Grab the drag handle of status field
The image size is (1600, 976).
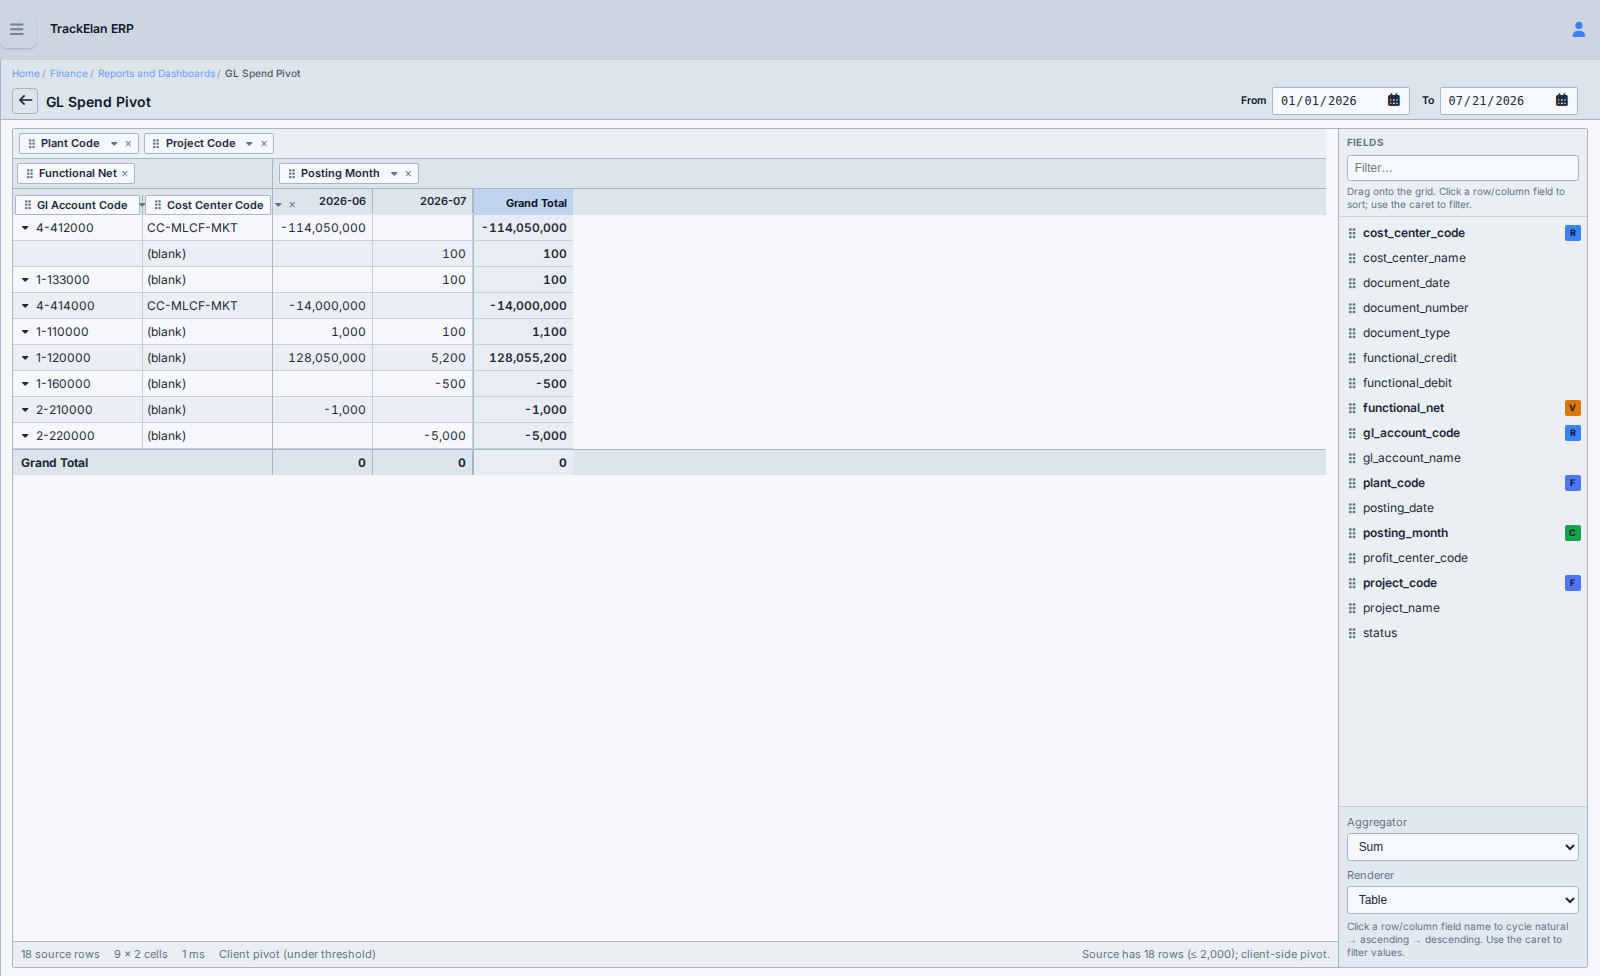click(1352, 633)
